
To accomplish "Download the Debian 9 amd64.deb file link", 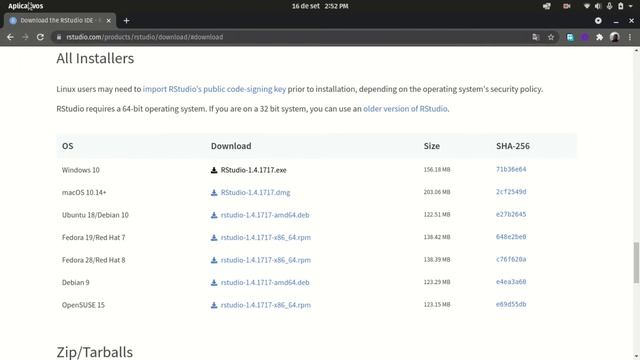I will tap(265, 282).
